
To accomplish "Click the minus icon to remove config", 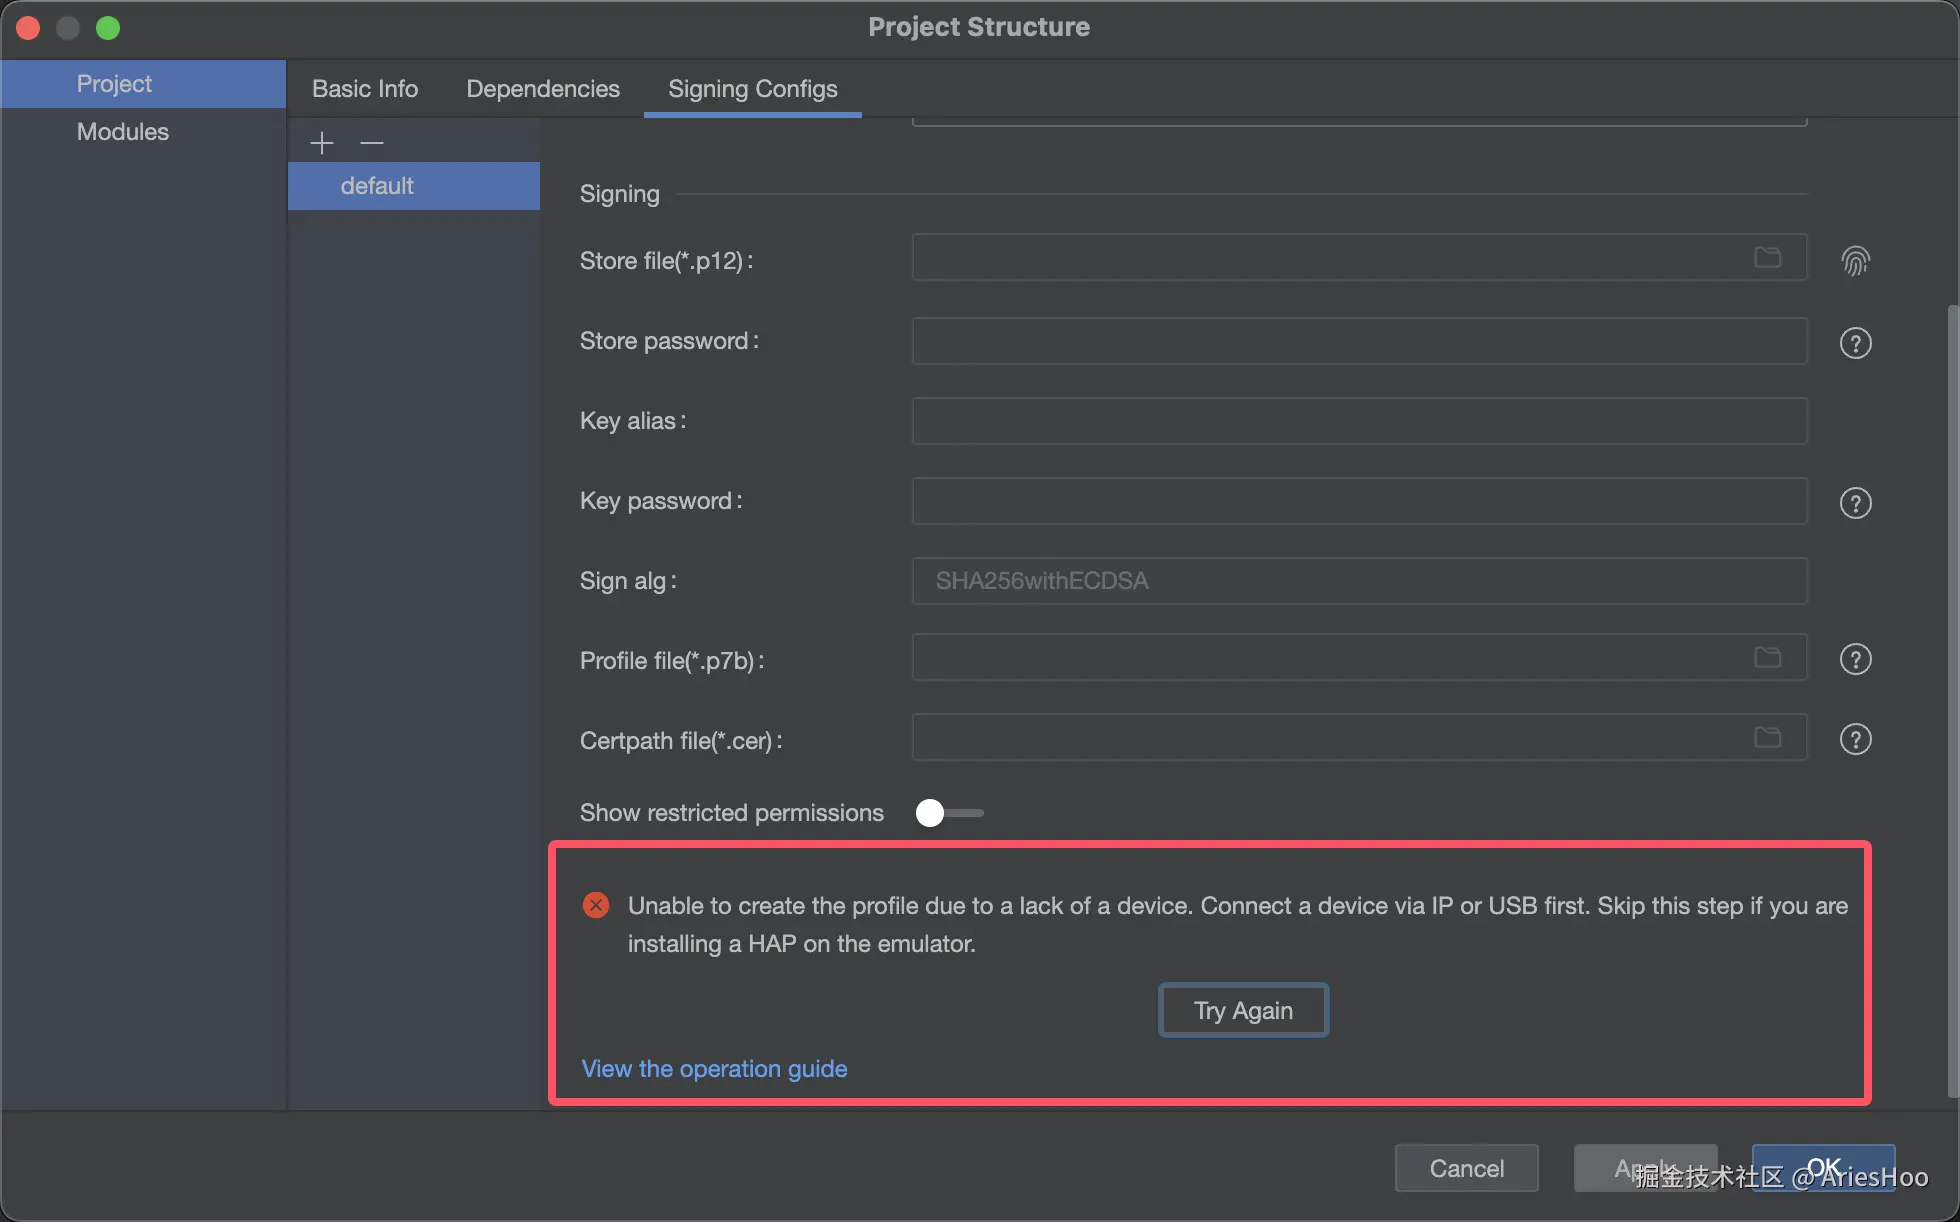I will (372, 143).
